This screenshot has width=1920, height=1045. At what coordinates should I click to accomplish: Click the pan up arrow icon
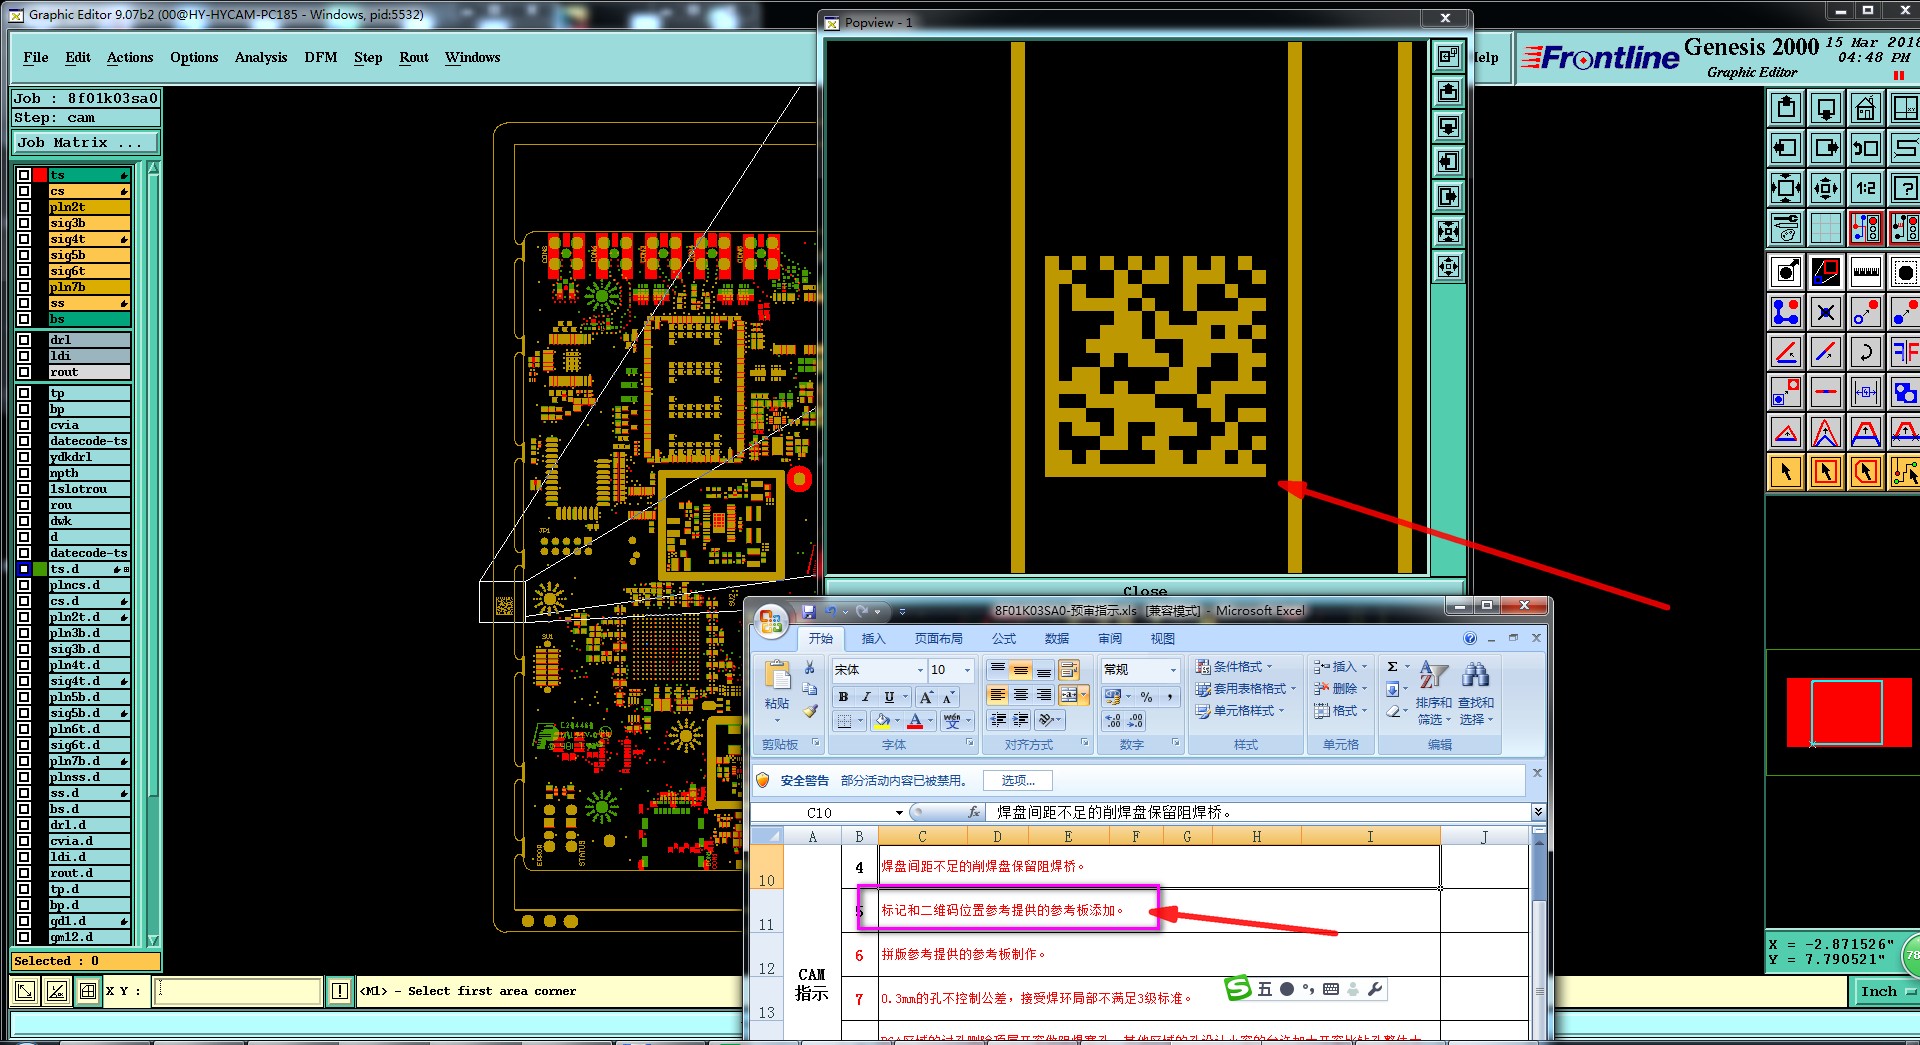(1786, 108)
